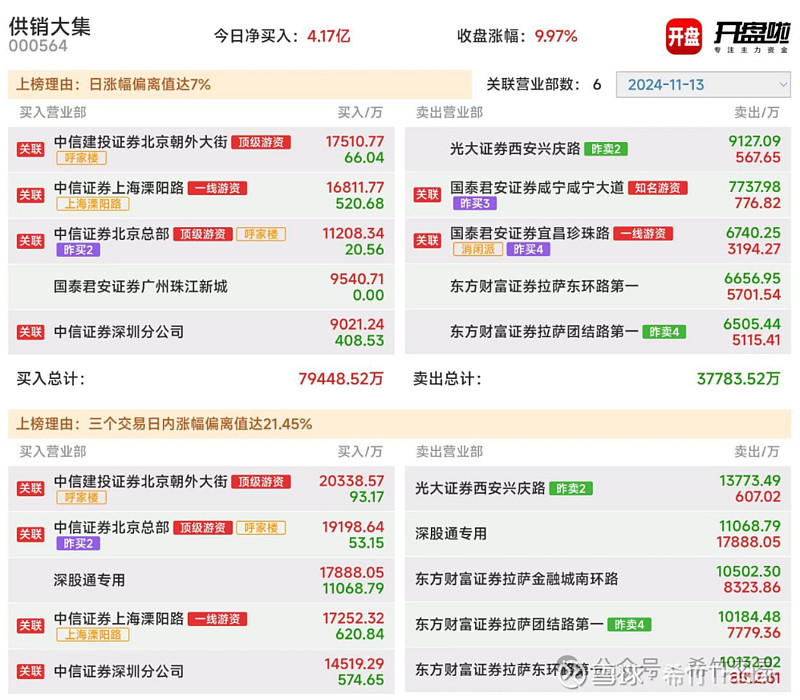Open 深股通专用 row selling 11068.79
The width and height of the screenshot is (800, 700).
598,534
